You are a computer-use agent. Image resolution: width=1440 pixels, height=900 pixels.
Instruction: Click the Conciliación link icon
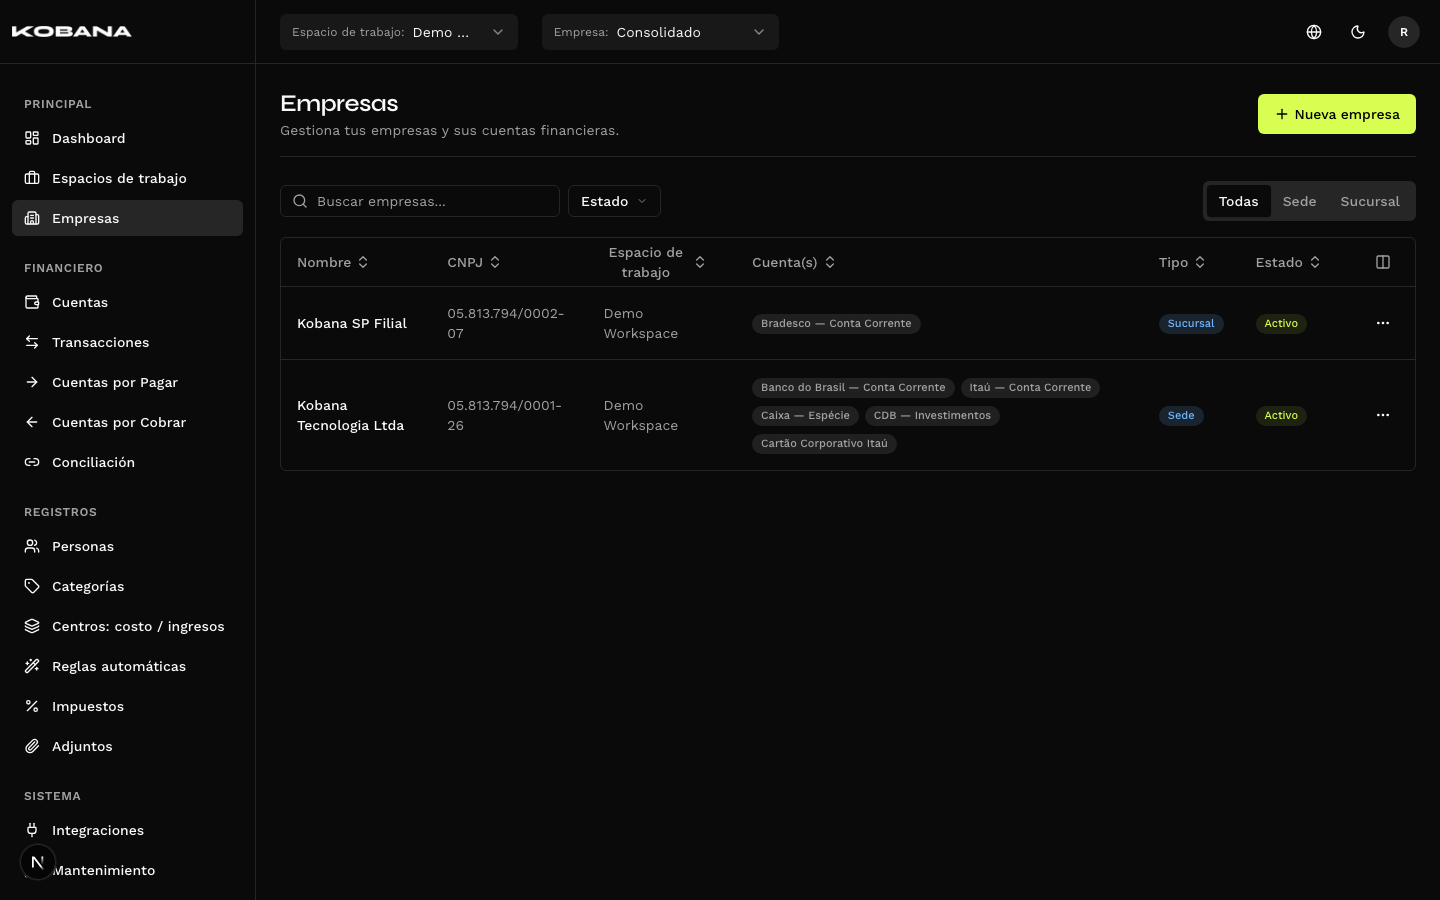click(32, 462)
